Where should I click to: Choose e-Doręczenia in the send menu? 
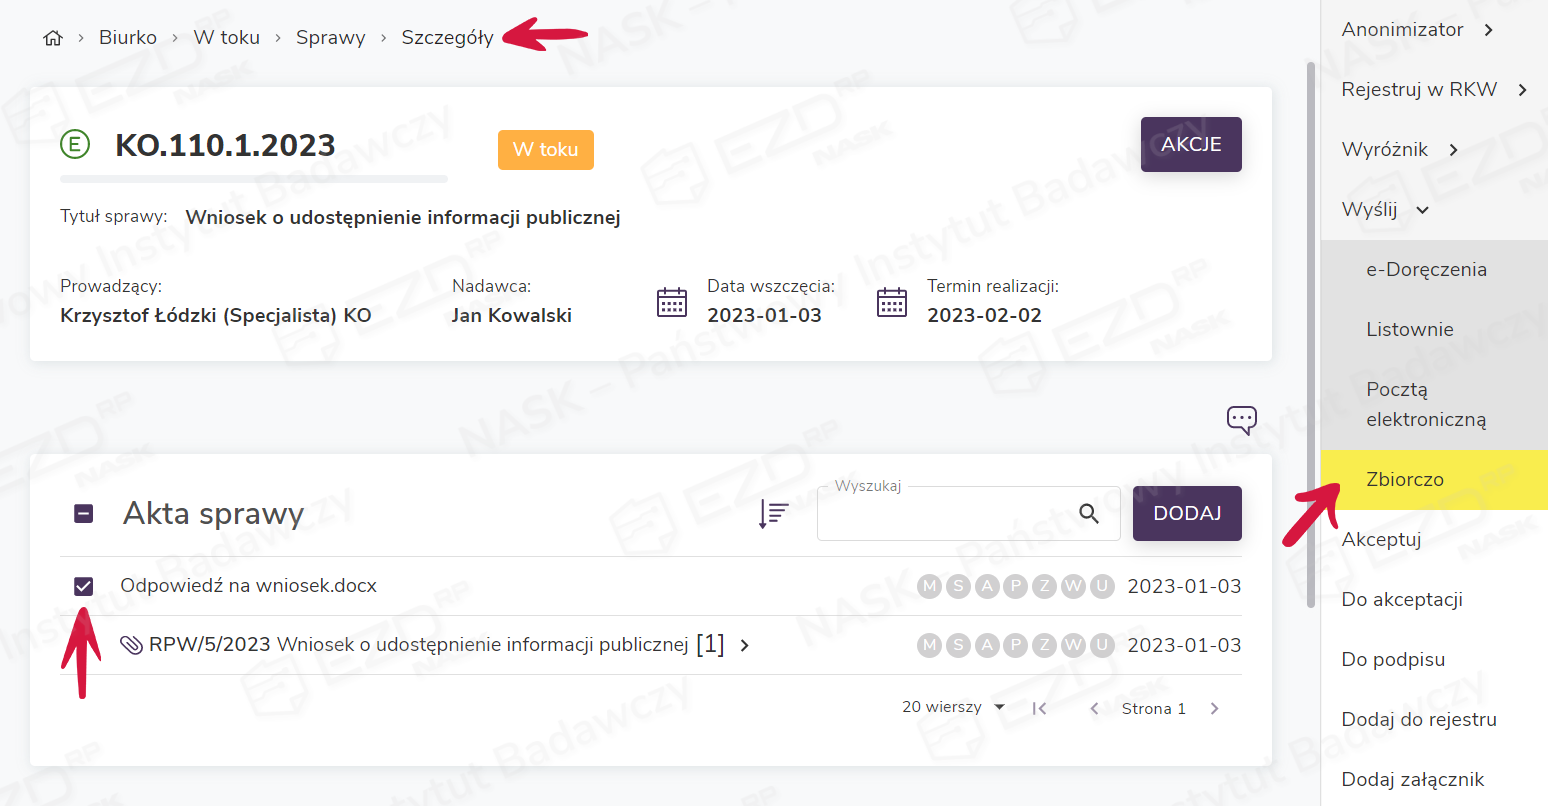(x=1426, y=270)
